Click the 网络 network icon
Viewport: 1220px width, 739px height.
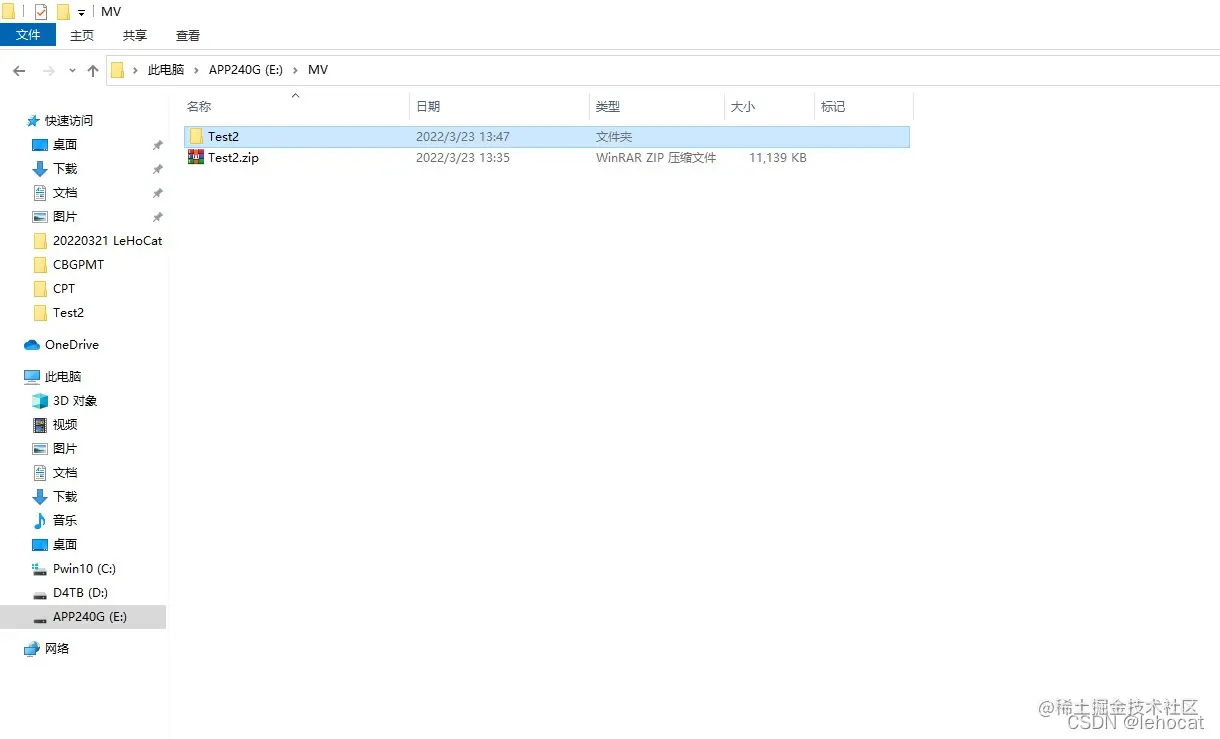pyautogui.click(x=32, y=648)
